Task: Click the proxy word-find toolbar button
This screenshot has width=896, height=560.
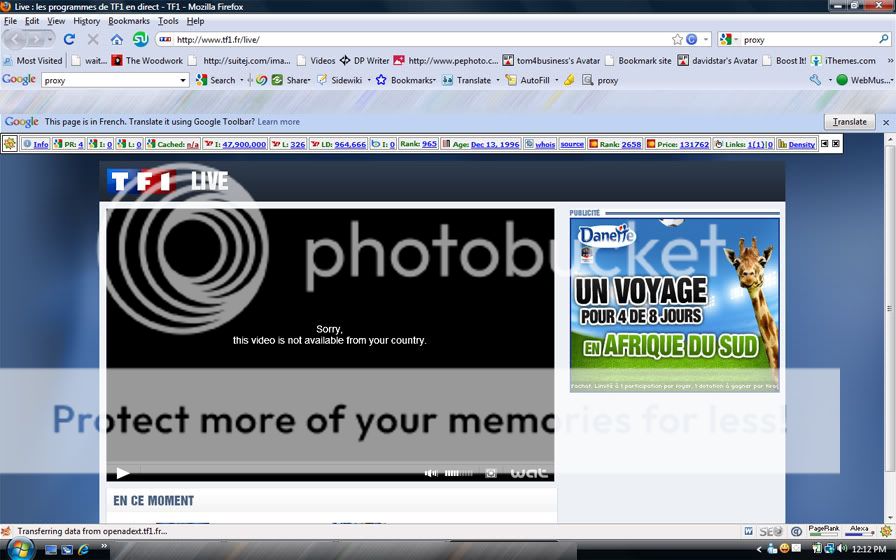Action: 600,81
